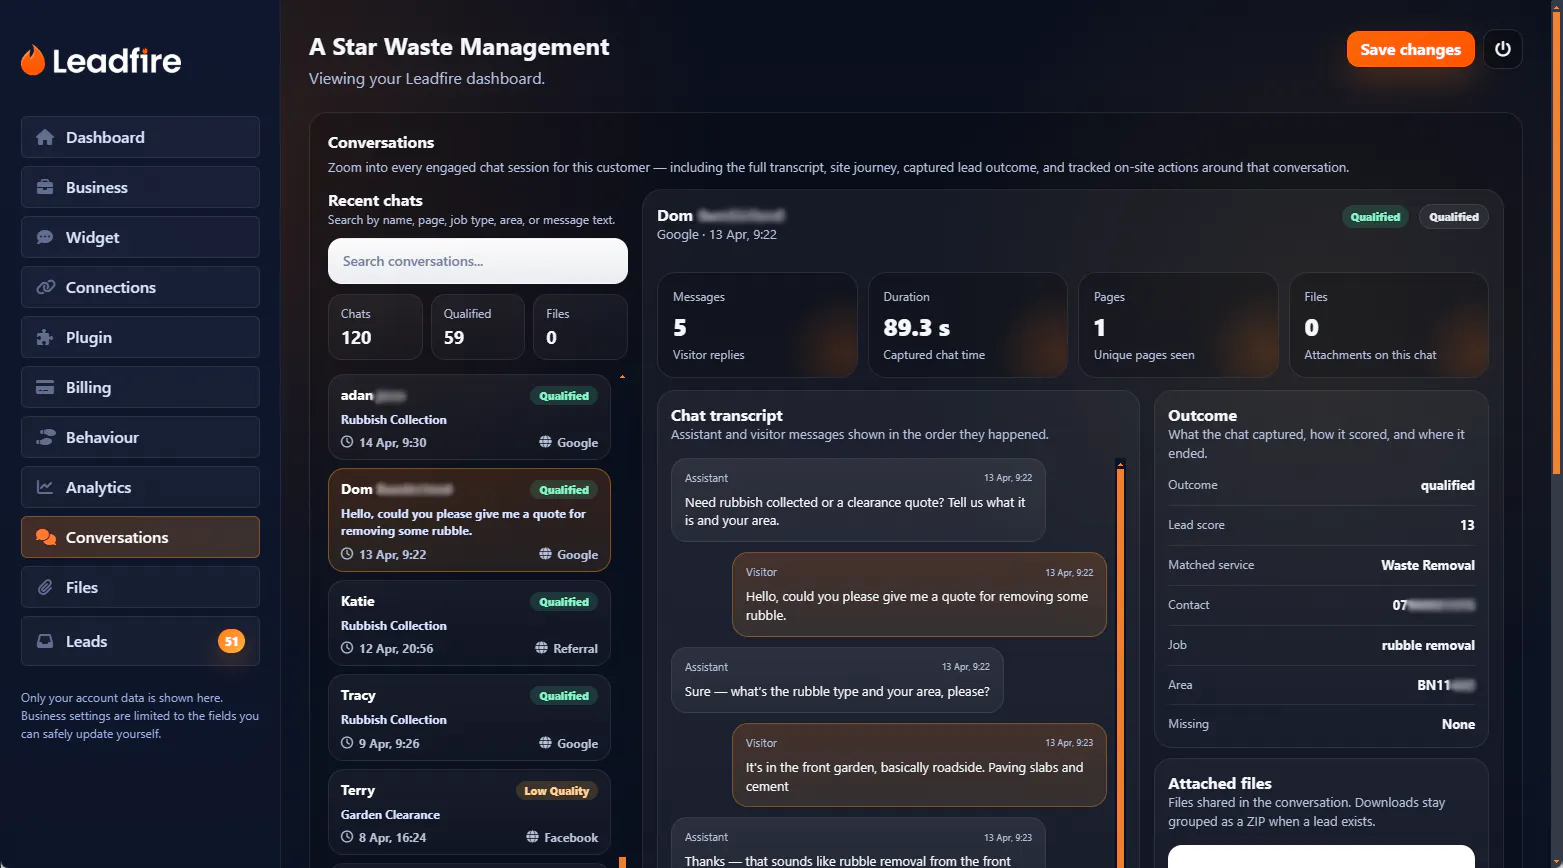Open Leads section label
Screen dimensions: 1563x868
pyautogui.click(x=86, y=641)
